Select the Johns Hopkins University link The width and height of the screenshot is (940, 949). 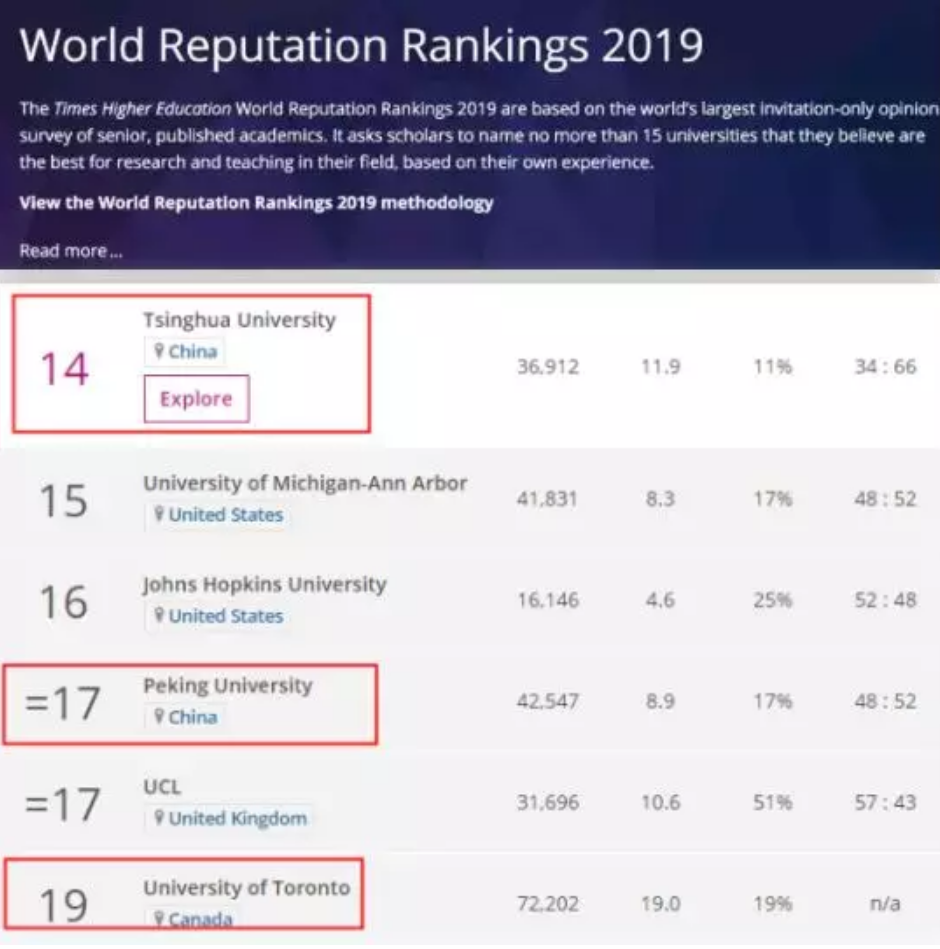coord(265,584)
